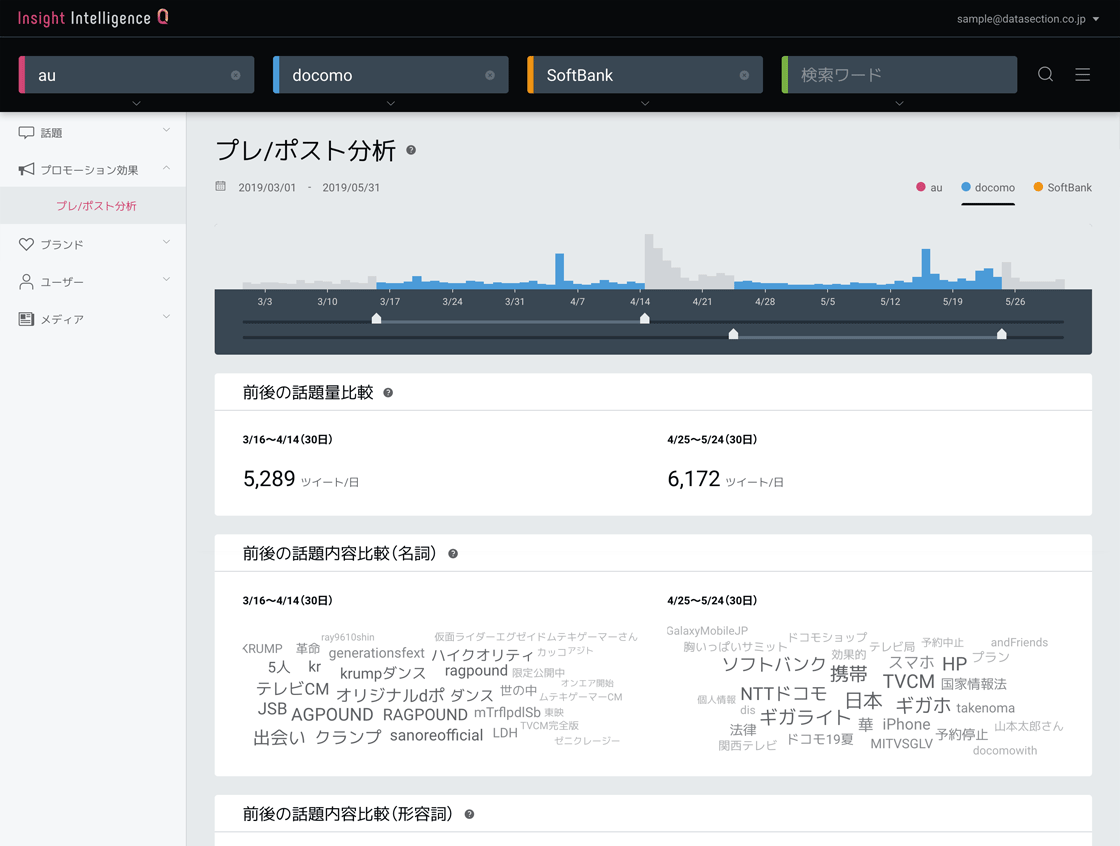This screenshot has width=1120, height=846.
Task: Expand the ユーザー sidebar section
Action: coord(166,279)
